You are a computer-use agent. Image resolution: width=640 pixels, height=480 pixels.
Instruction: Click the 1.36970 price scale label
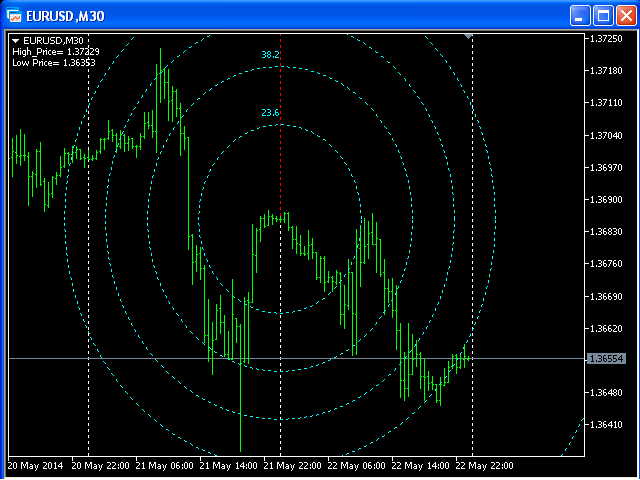click(607, 168)
